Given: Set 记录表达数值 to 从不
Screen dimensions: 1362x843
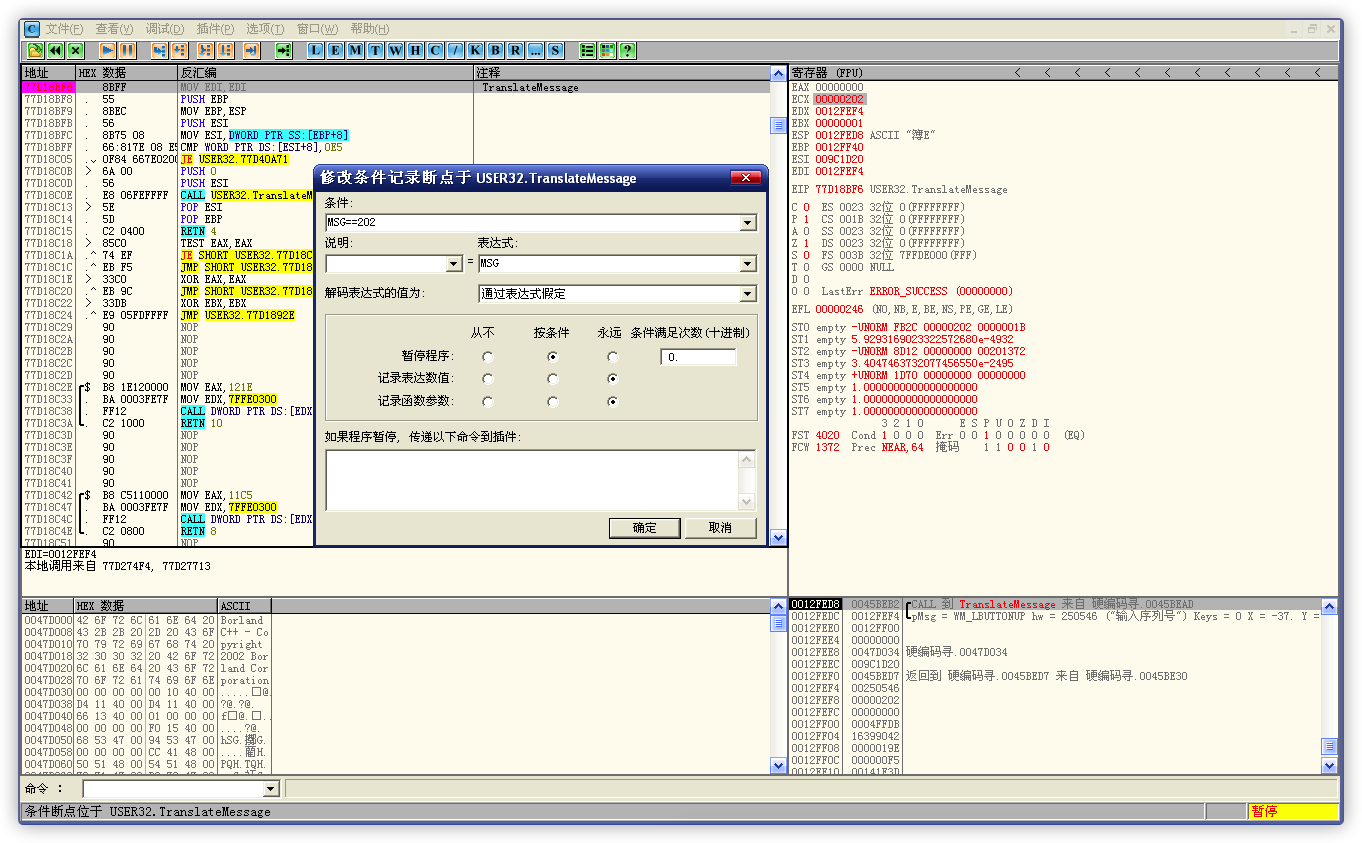Looking at the screenshot, I should [487, 378].
